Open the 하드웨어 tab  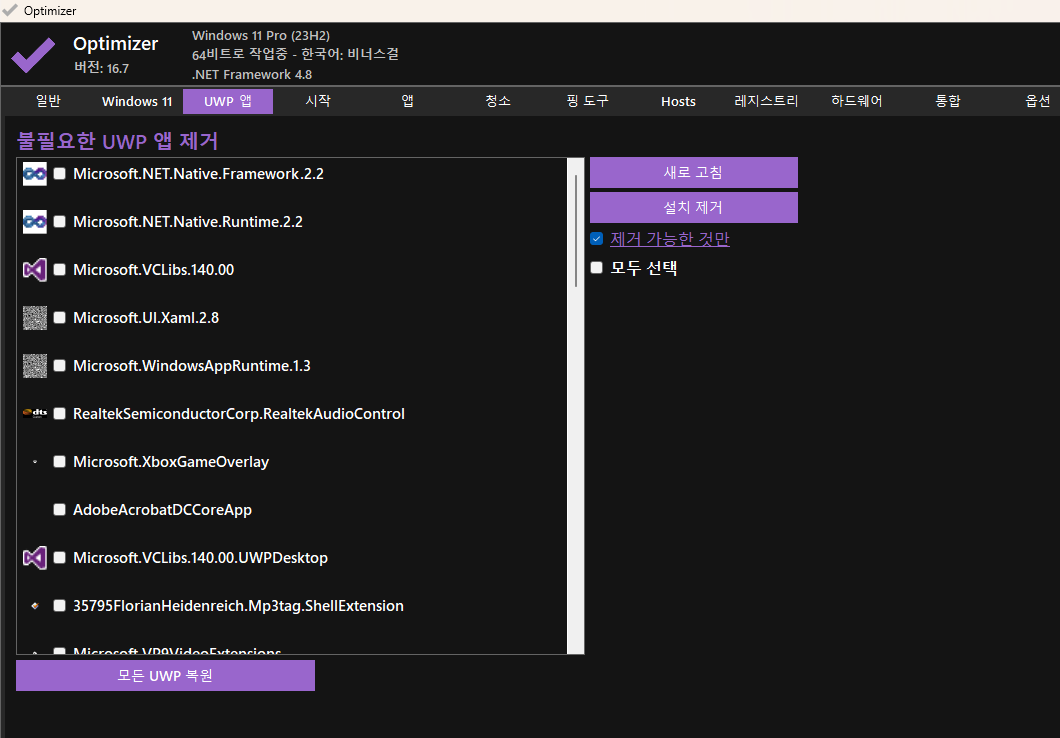point(857,101)
